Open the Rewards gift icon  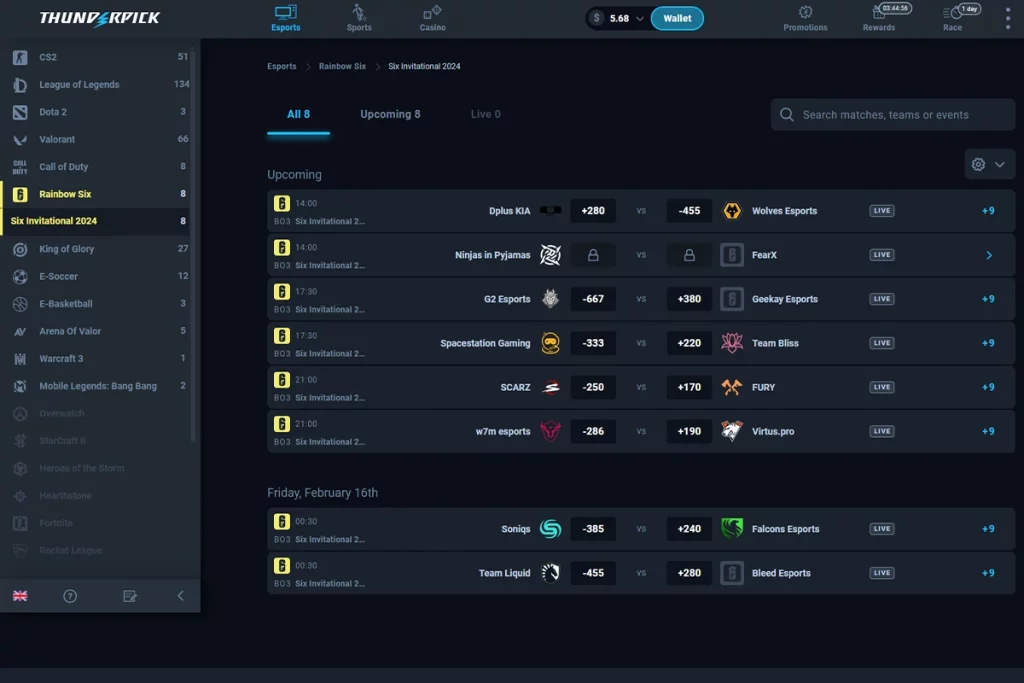pos(878,12)
